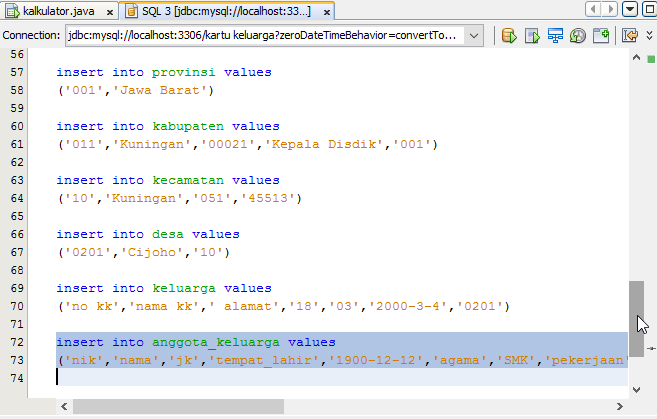Click line number 69 in gutter
This screenshot has height=419, width=657.
(17, 288)
